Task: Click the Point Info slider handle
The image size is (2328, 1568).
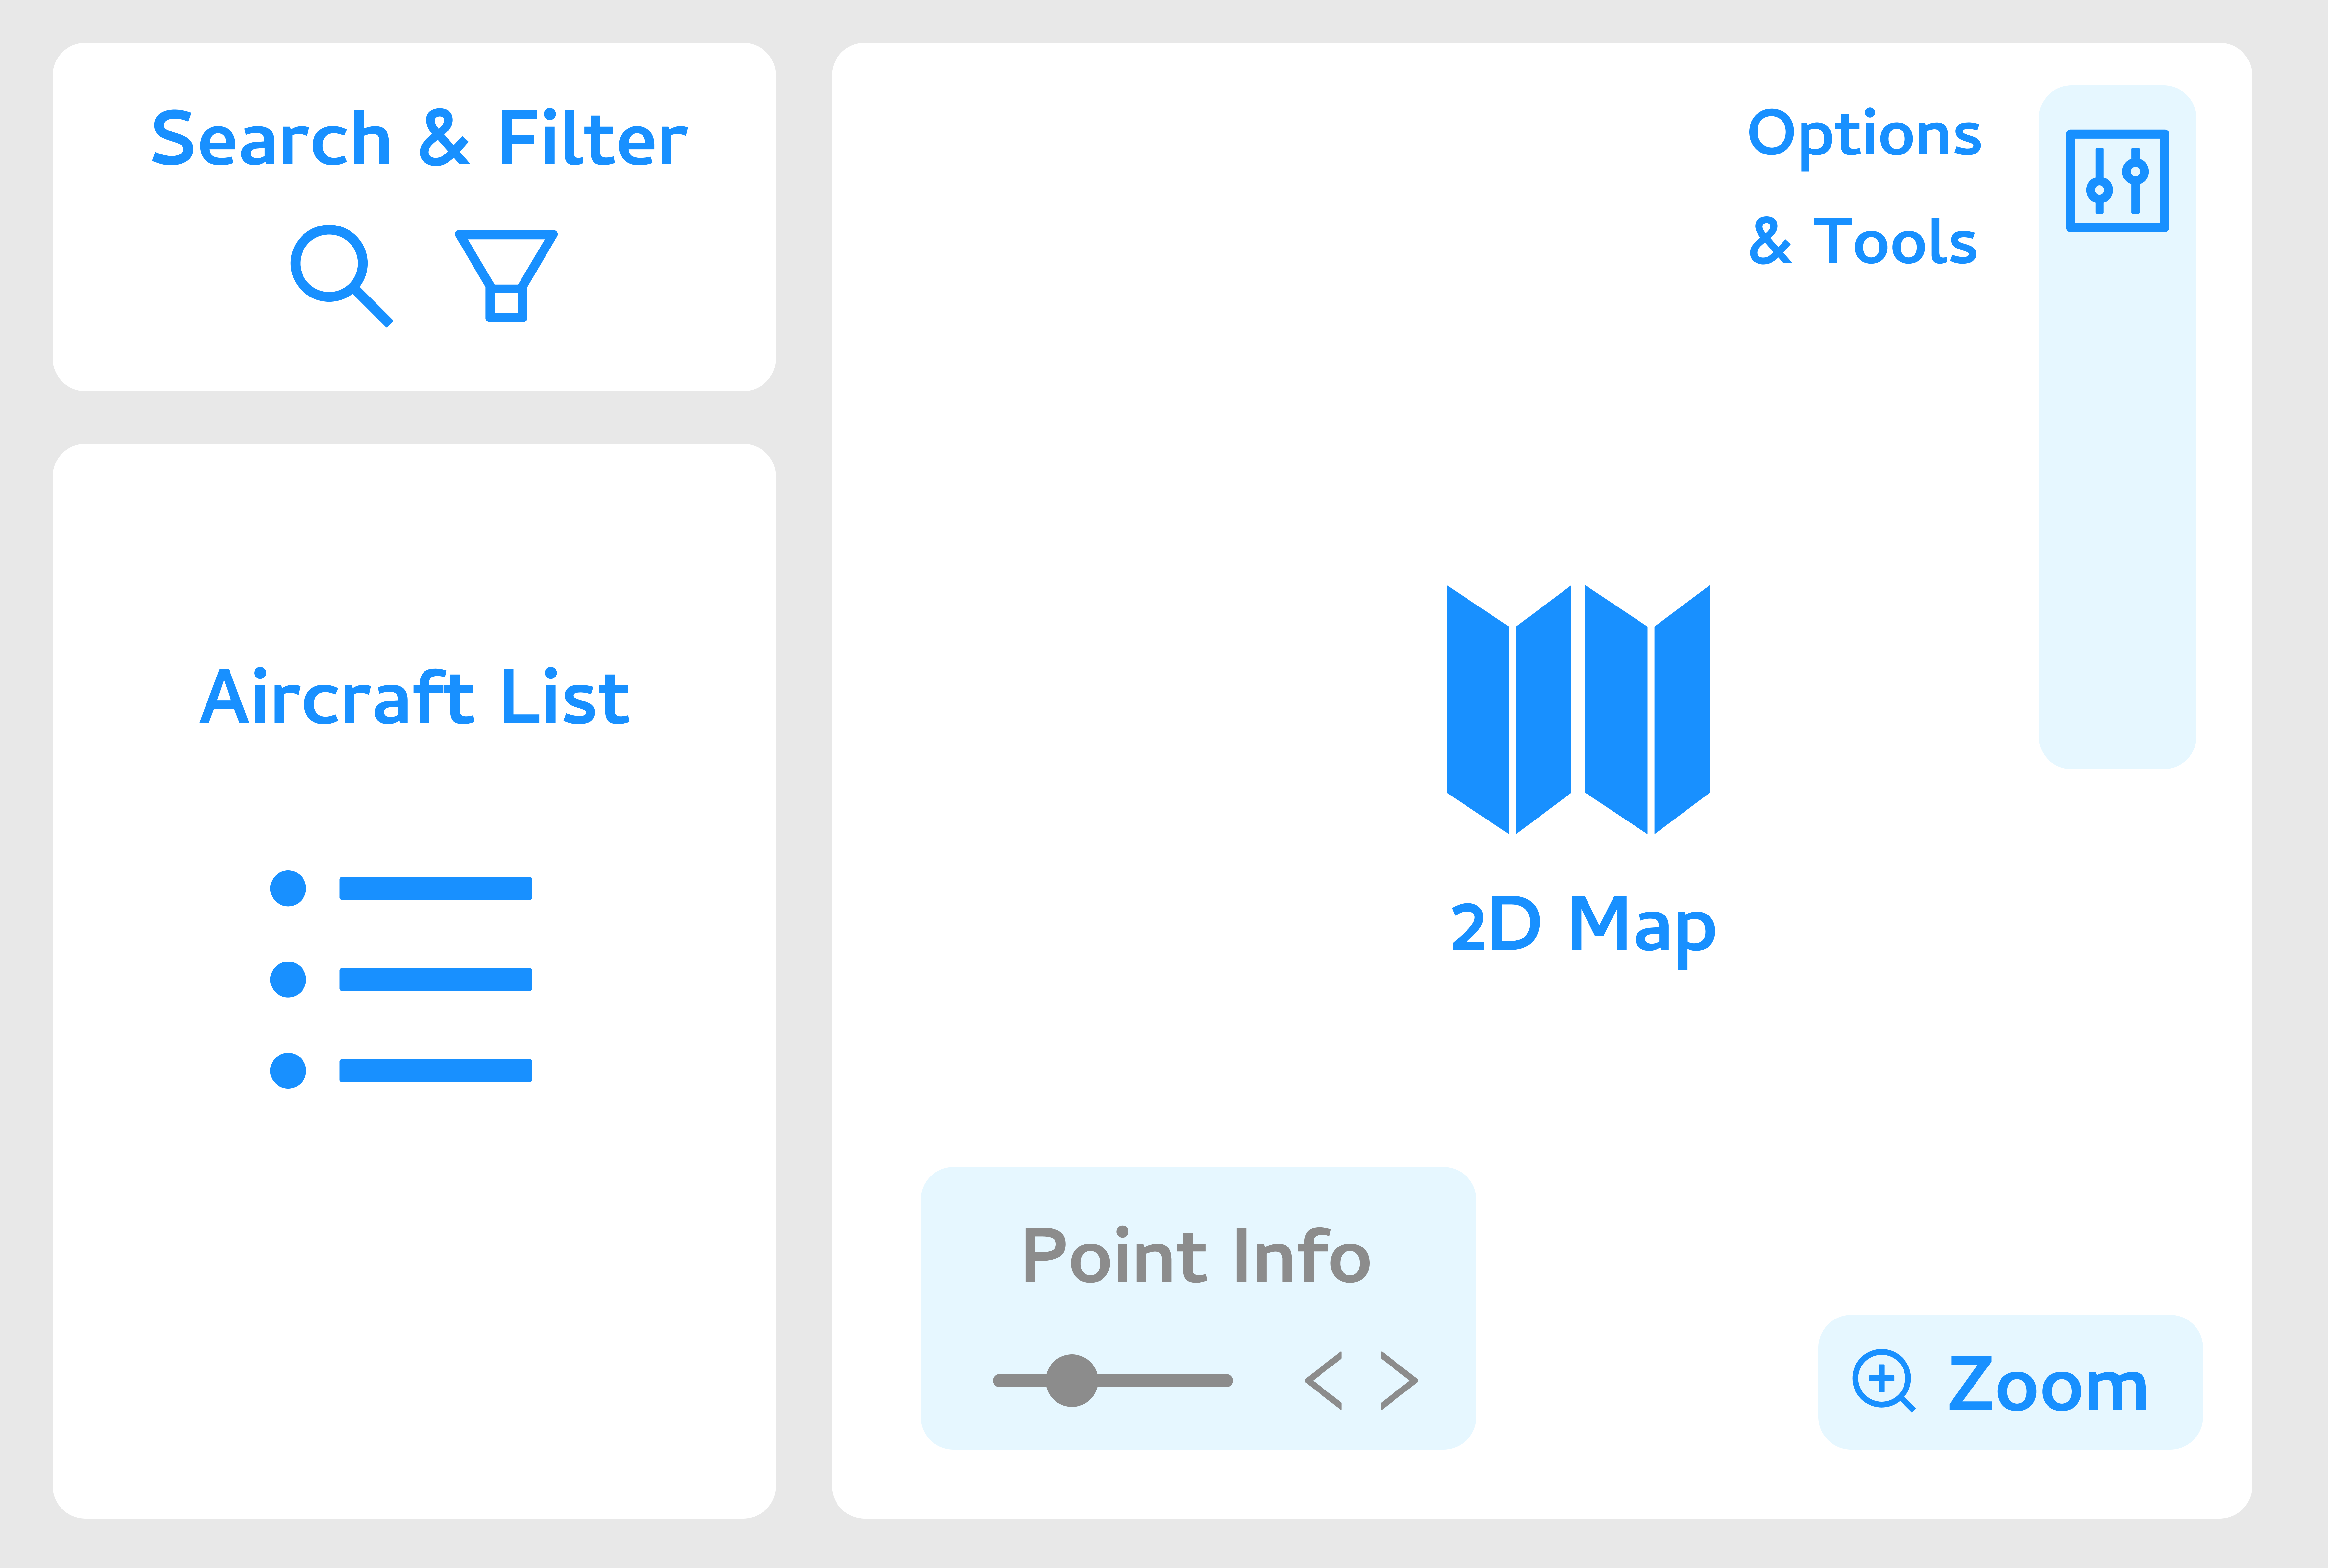Action: 1072,1381
